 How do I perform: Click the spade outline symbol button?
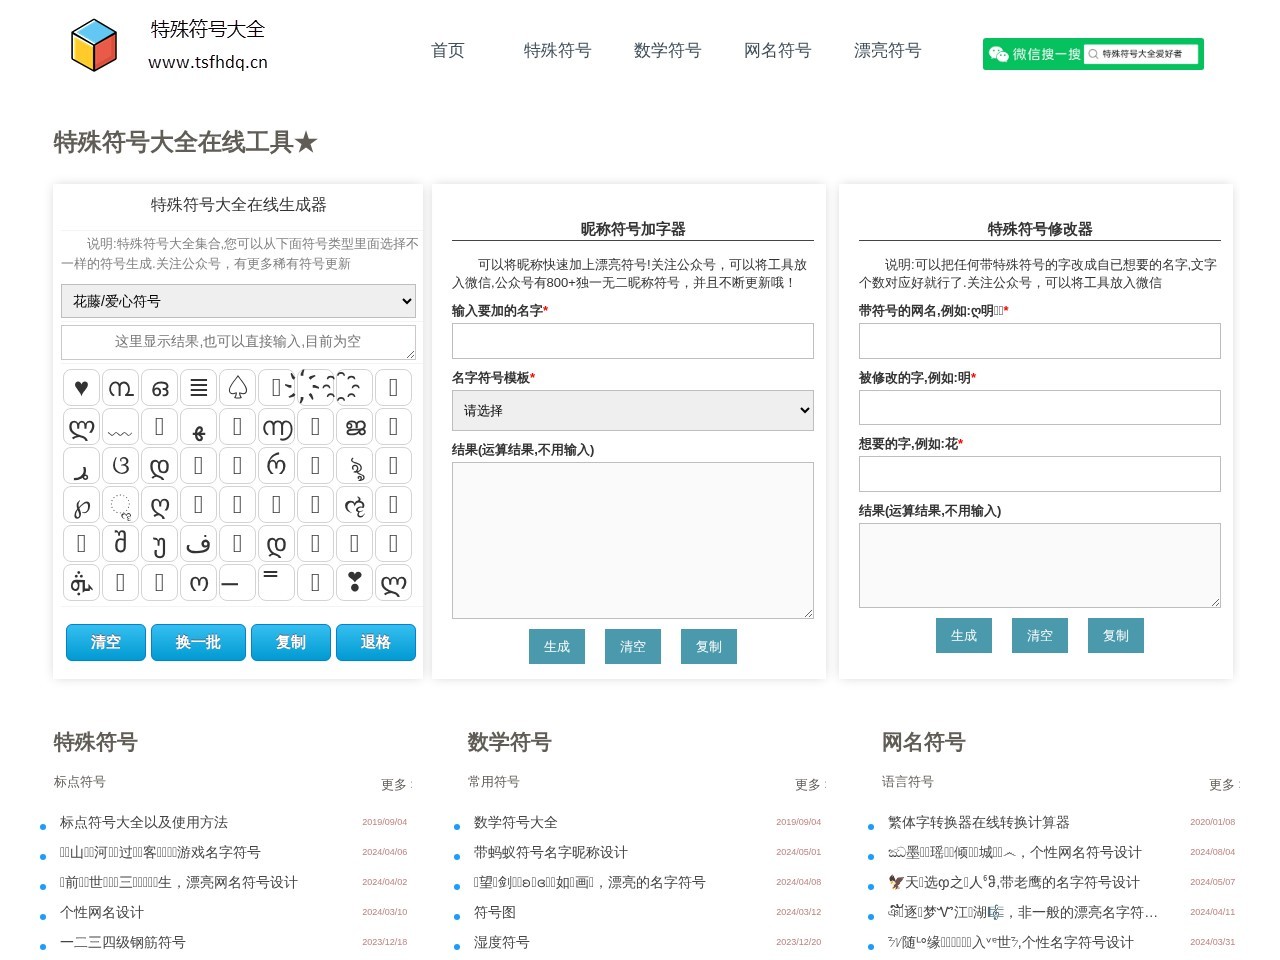click(237, 387)
